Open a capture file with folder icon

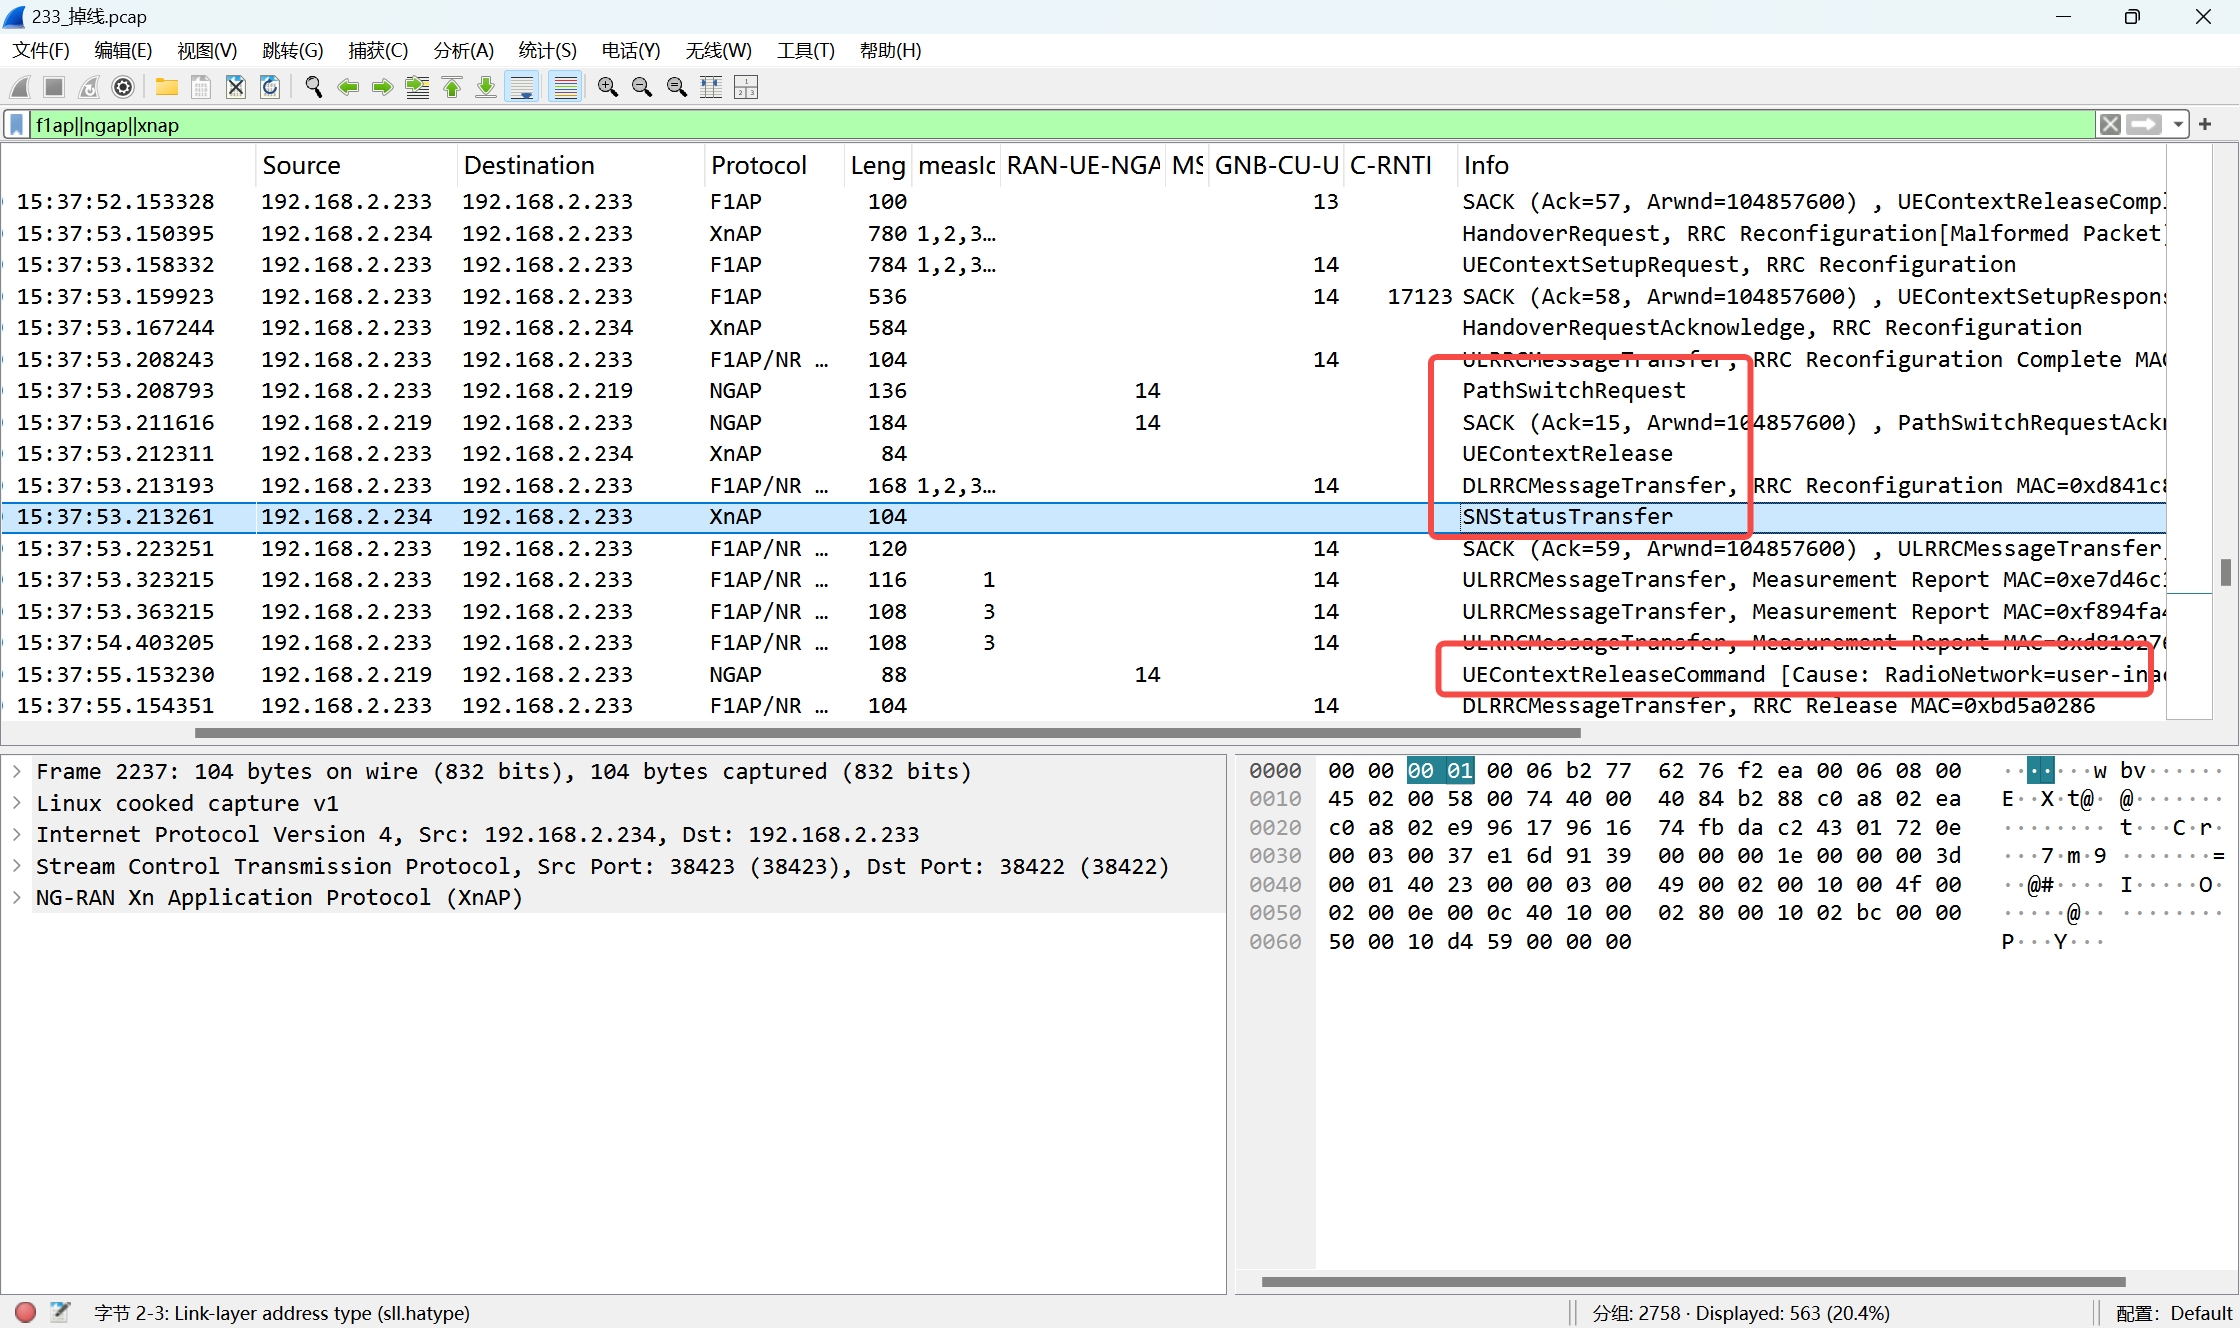[166, 88]
